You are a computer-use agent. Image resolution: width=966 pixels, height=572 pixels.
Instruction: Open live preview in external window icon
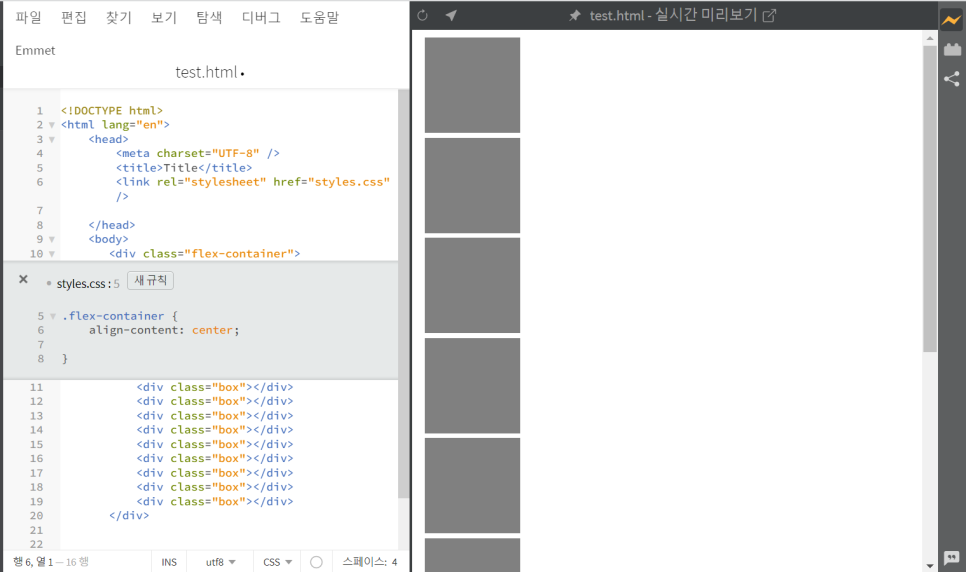click(769, 15)
